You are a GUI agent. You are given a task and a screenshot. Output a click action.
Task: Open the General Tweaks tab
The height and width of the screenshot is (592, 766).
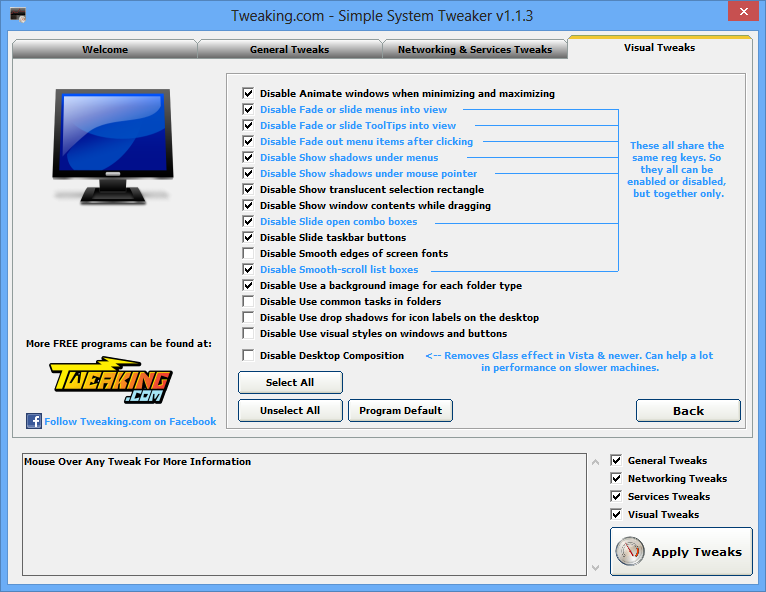click(x=290, y=49)
